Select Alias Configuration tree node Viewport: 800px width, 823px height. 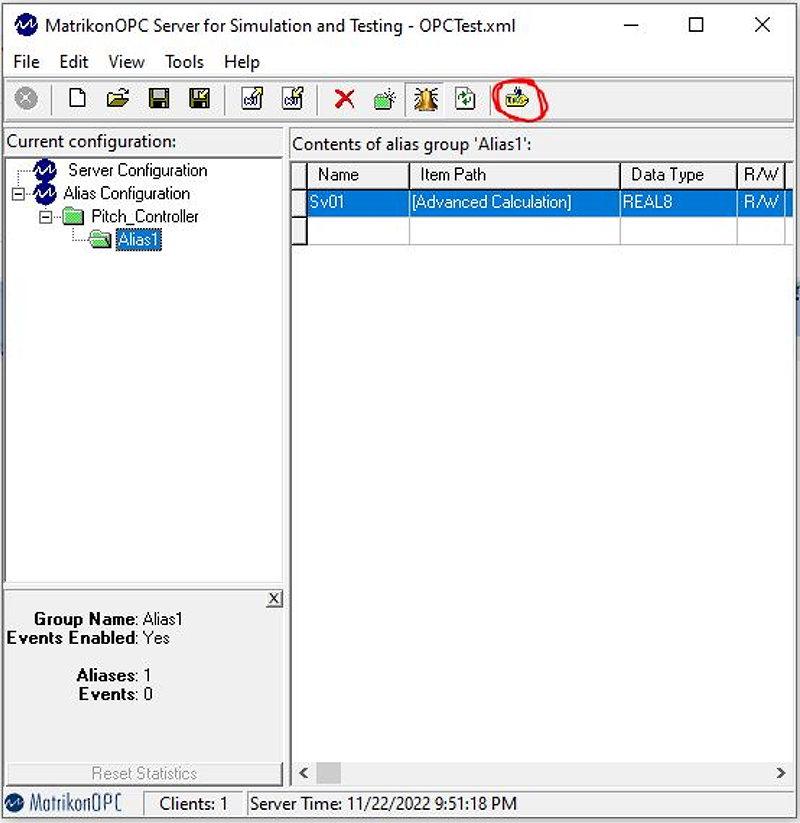[x=127, y=193]
